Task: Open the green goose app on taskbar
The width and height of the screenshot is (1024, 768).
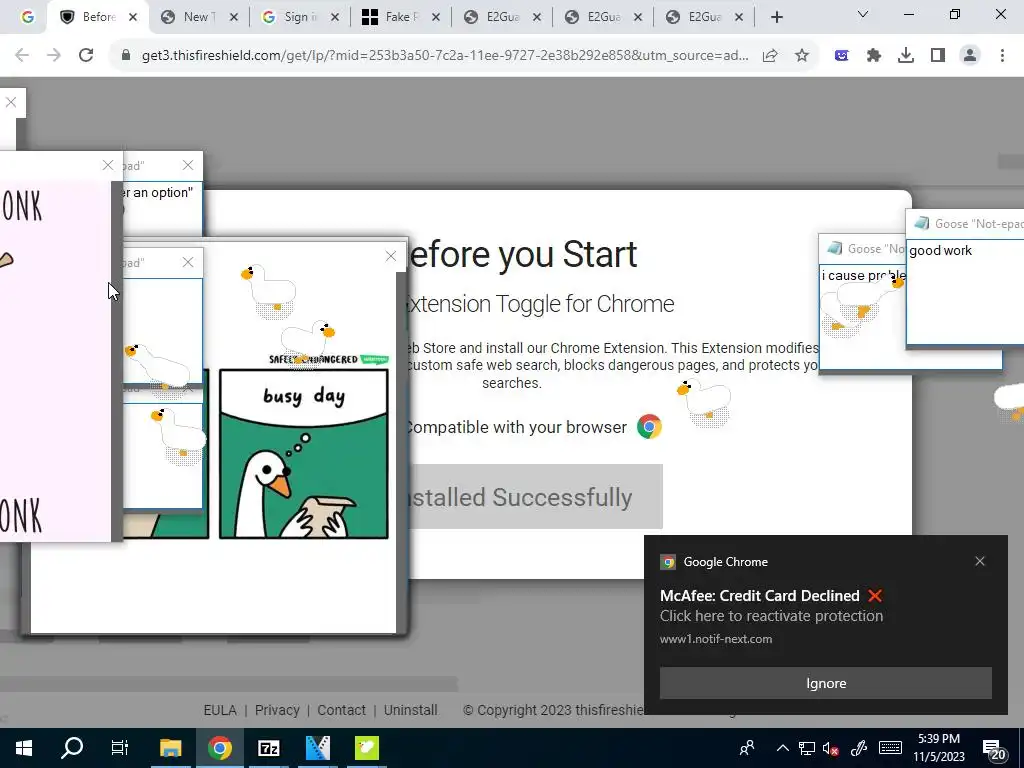Action: [366, 748]
